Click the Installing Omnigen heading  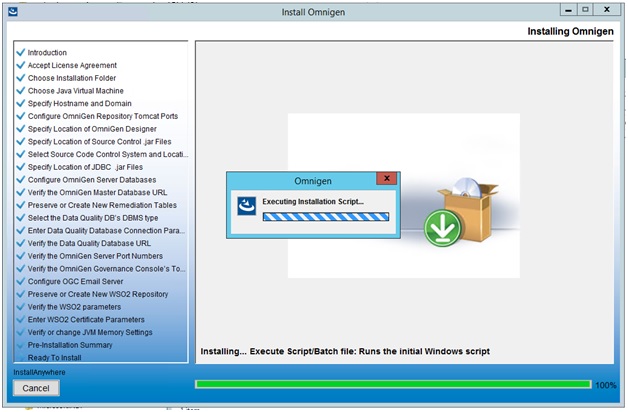click(x=570, y=31)
